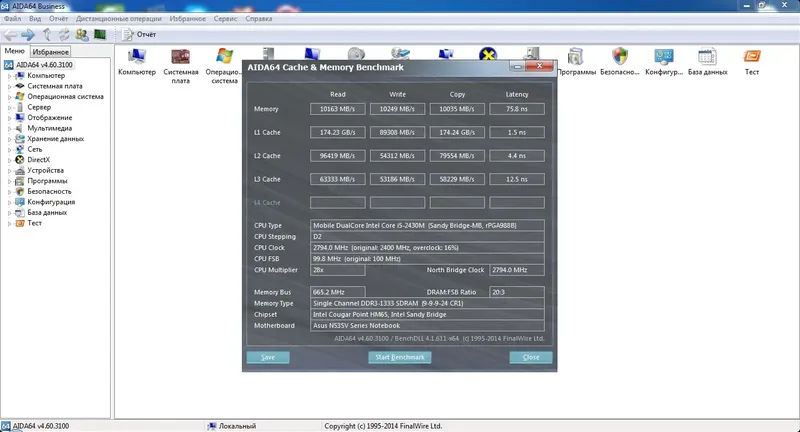The image size is (800, 432).
Task: Expand the Безопасность tree node
Action: (9, 192)
